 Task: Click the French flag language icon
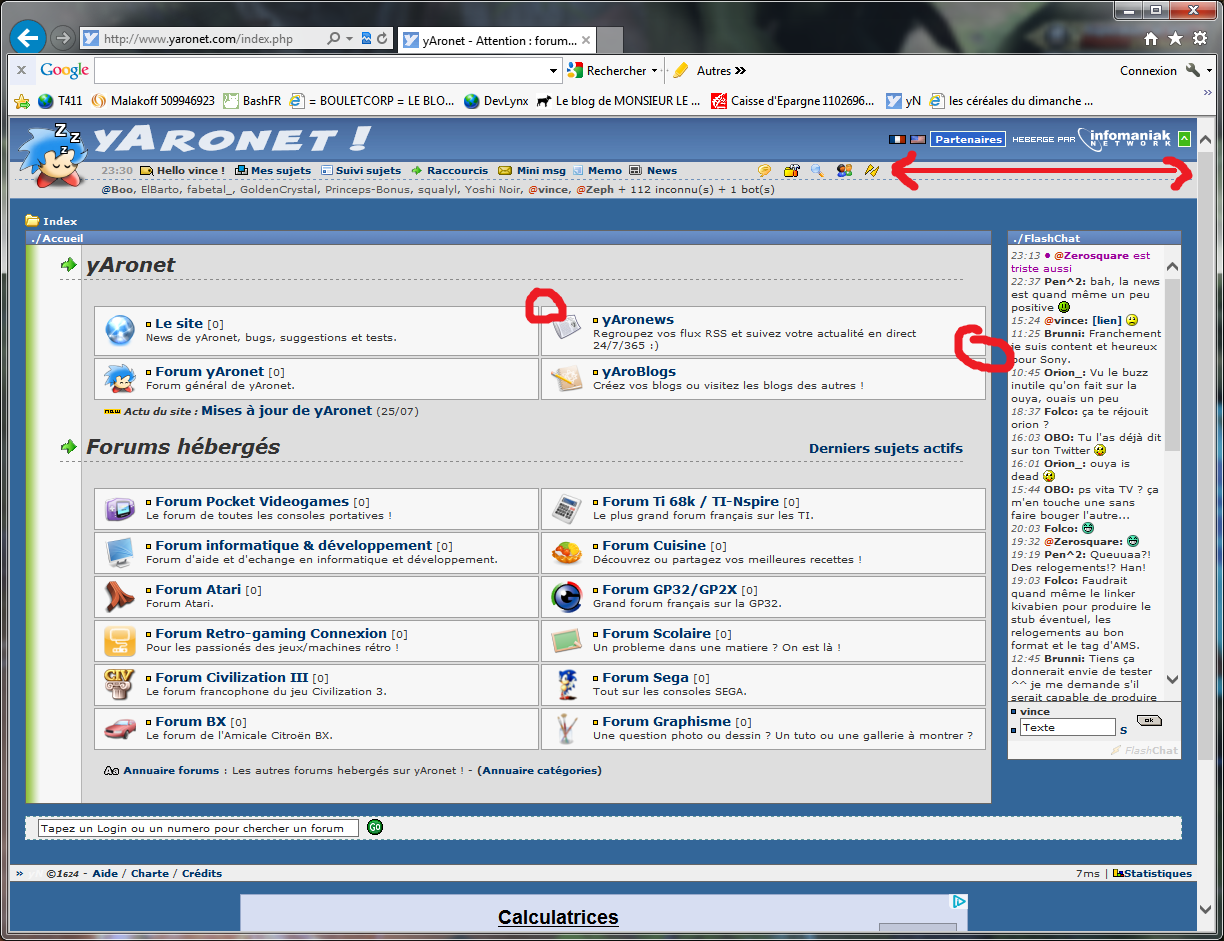[896, 140]
